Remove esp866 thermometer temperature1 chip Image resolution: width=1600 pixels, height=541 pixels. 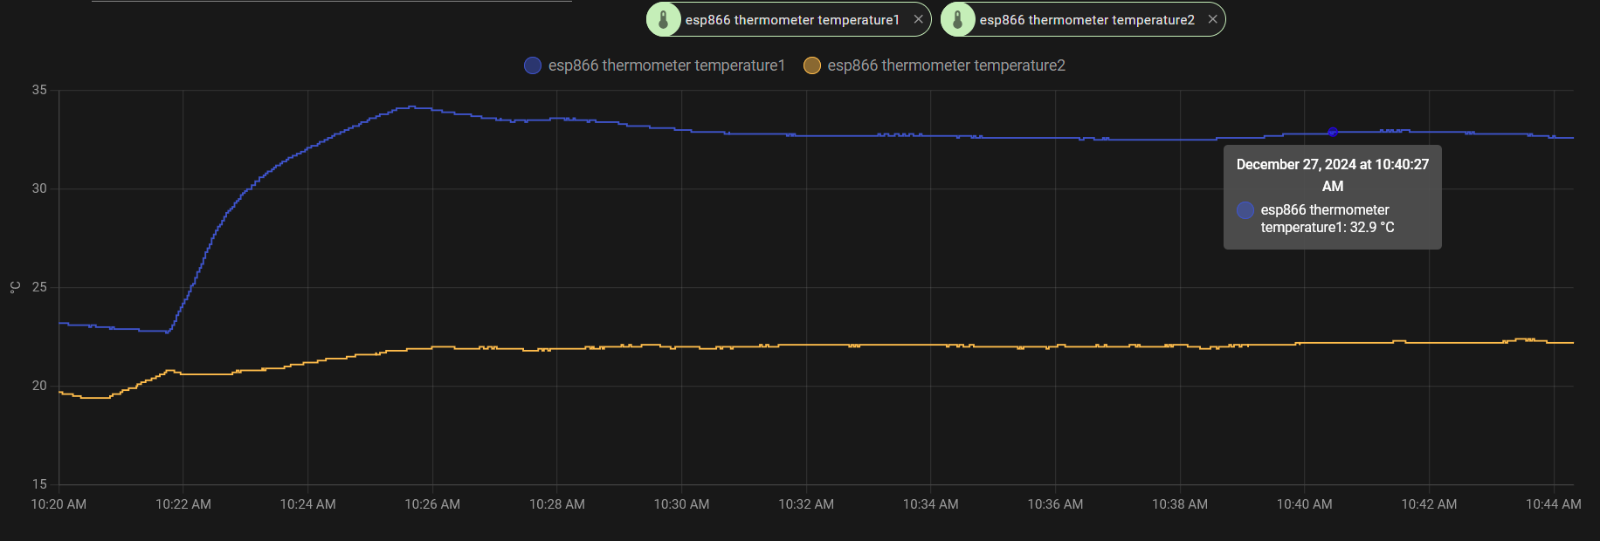point(918,19)
